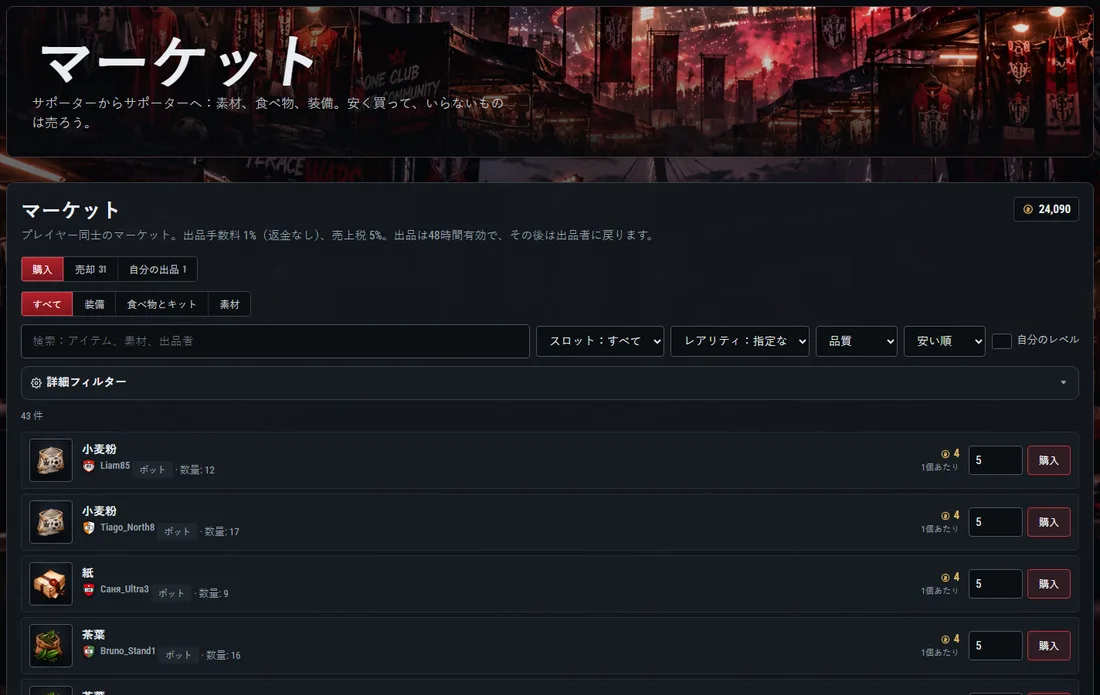The image size is (1100, 695).
Task: Click the seller name Bruno_Stand1
Action: [x=128, y=651]
